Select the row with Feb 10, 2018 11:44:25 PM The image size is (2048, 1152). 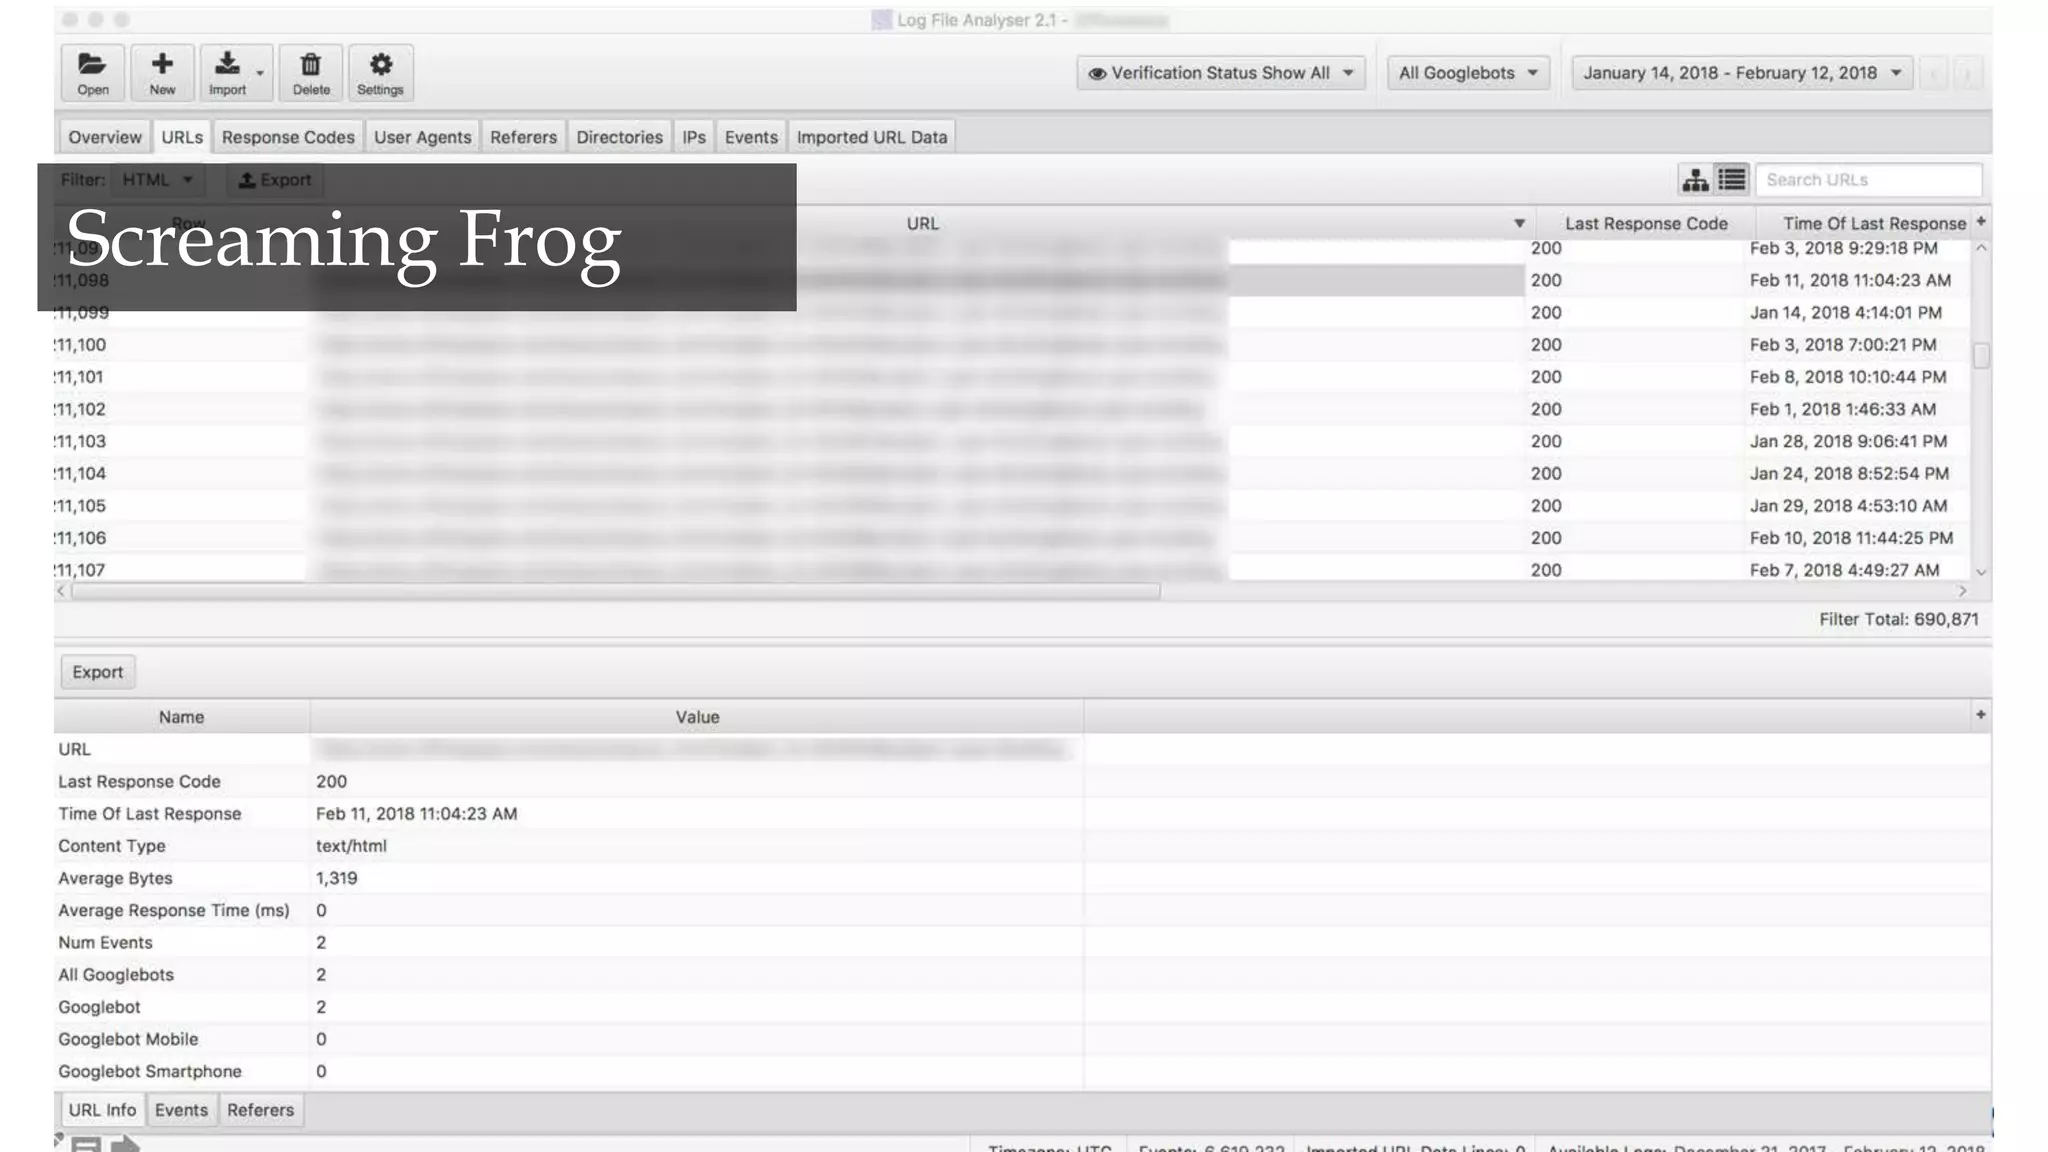[x=1012, y=538]
